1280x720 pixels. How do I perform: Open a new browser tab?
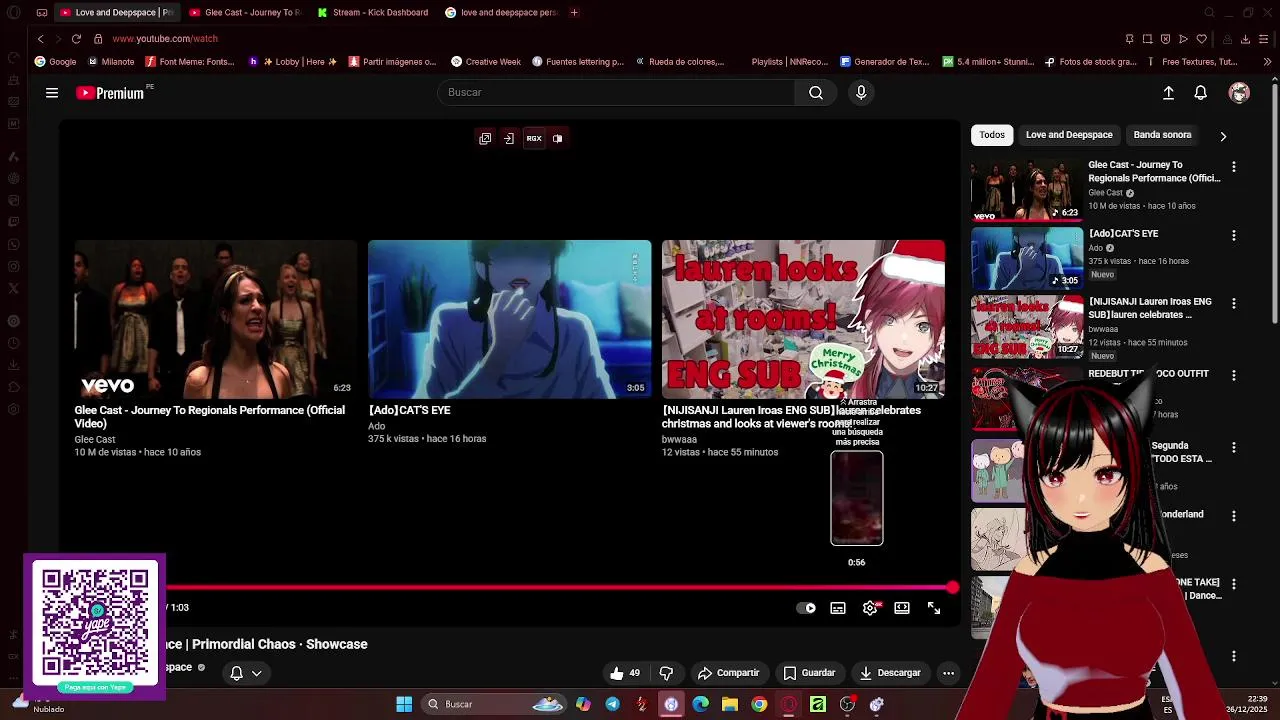coord(574,12)
